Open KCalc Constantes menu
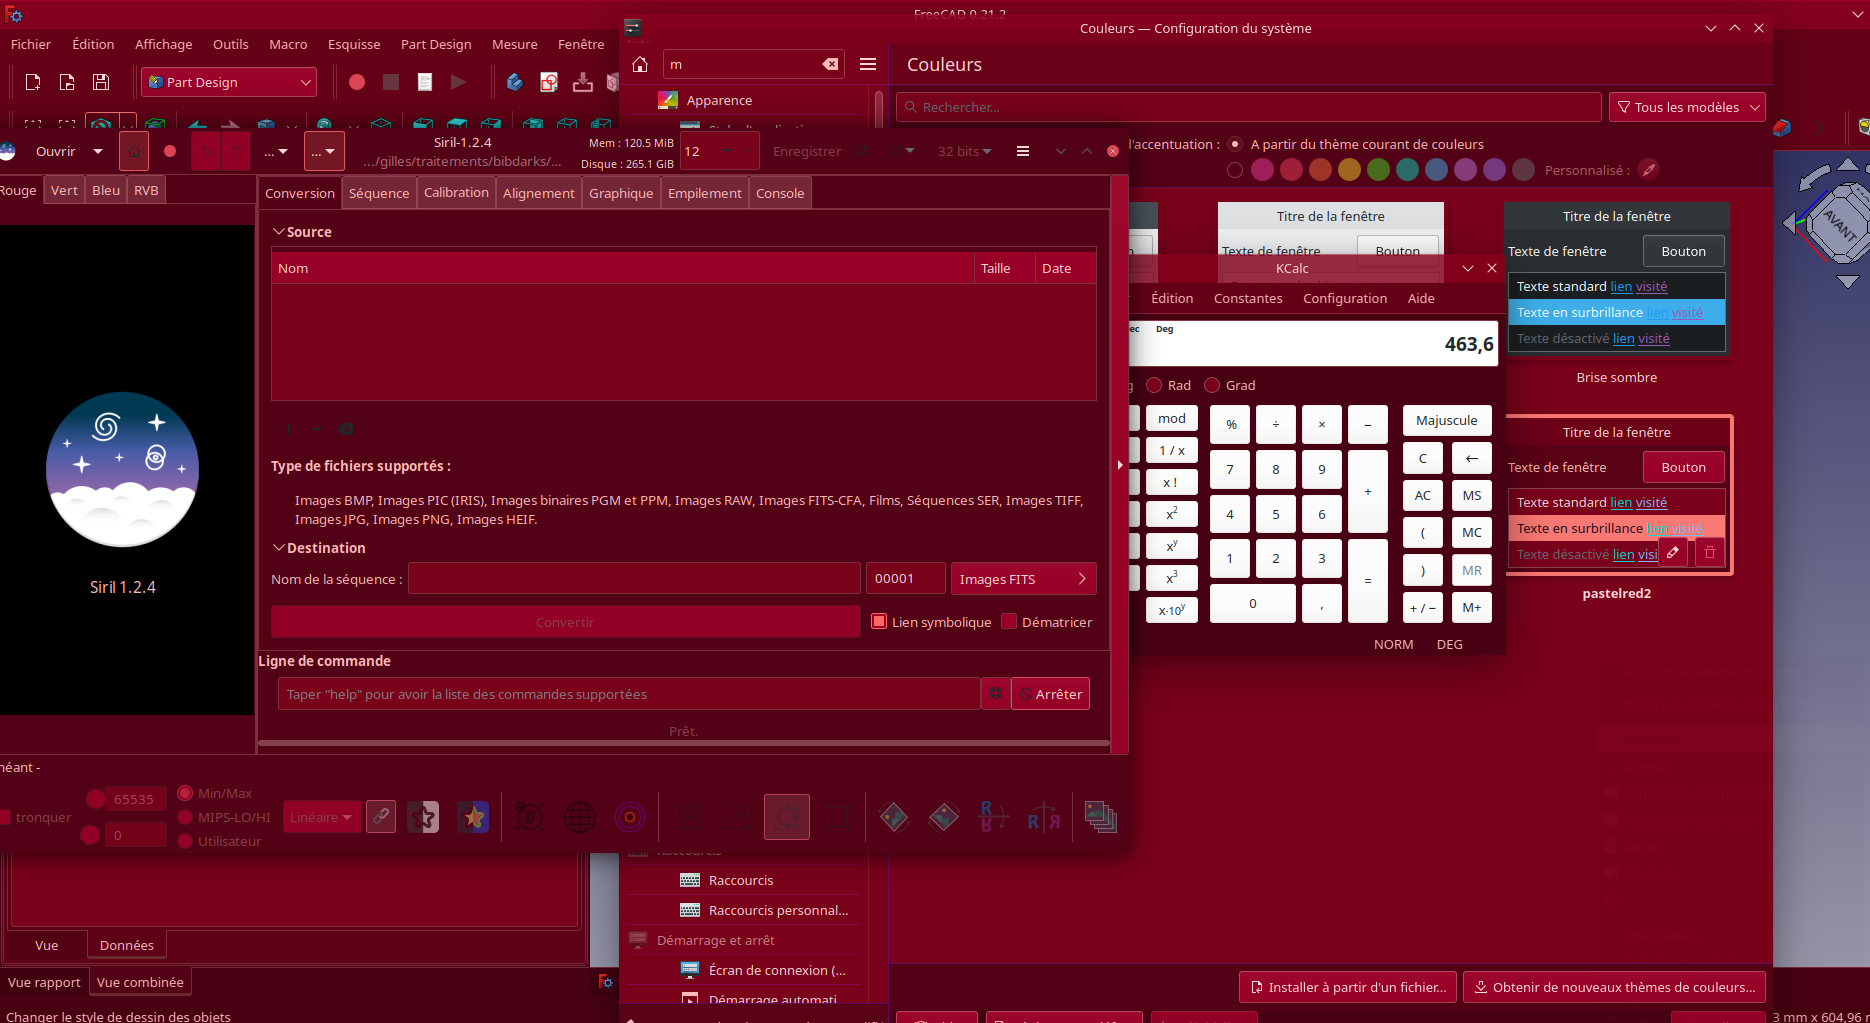 pyautogui.click(x=1248, y=298)
